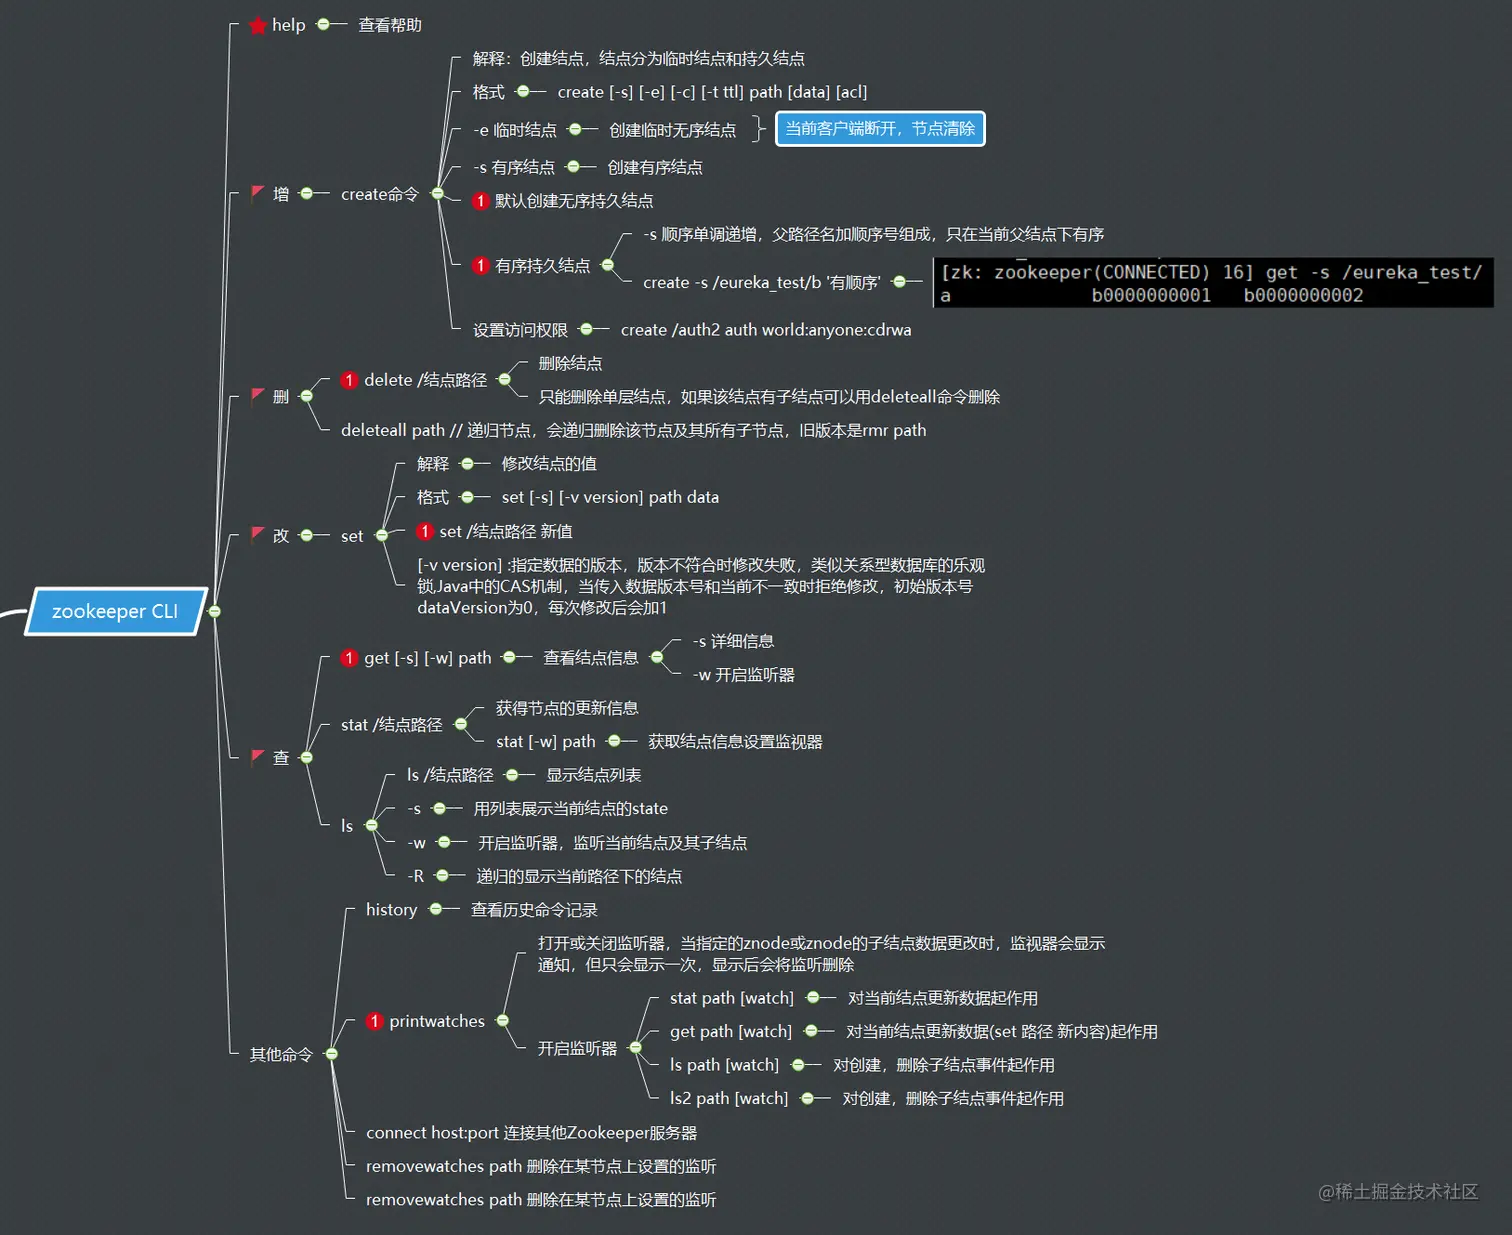Collapse the create命令 branch using its green dot
Viewport: 1512px width, 1235px height.
tap(437, 194)
